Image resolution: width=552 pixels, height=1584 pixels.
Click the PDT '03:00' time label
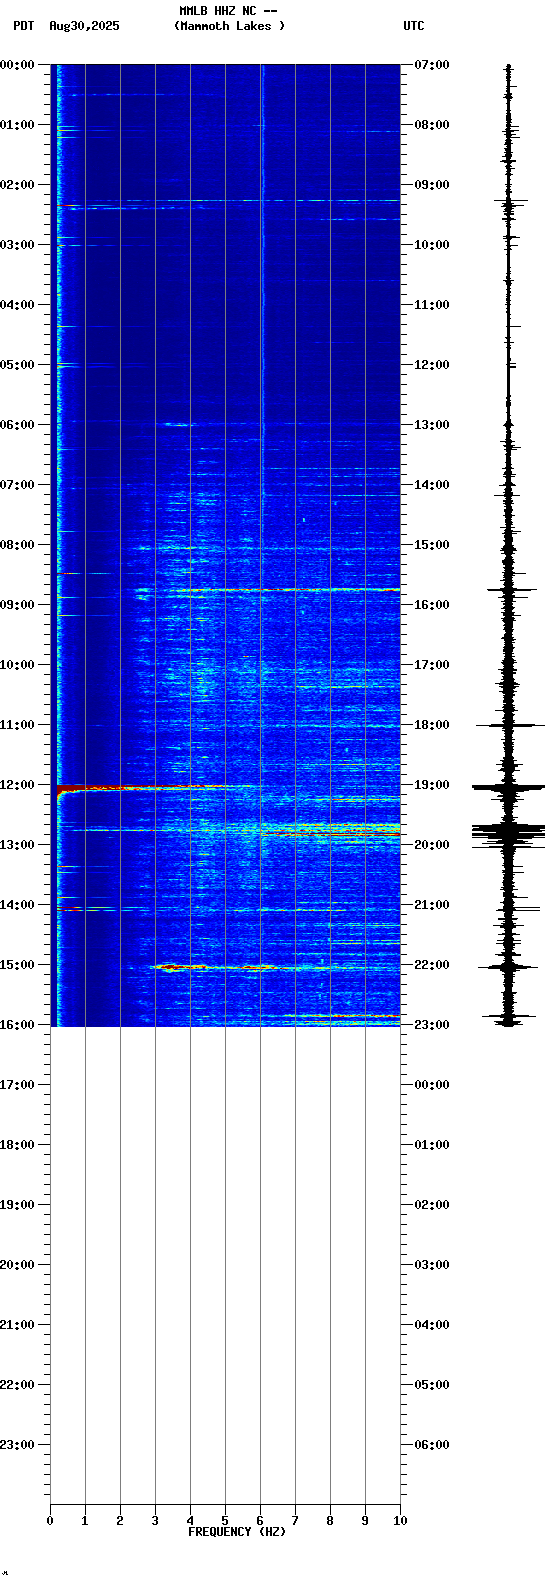(x=18, y=245)
